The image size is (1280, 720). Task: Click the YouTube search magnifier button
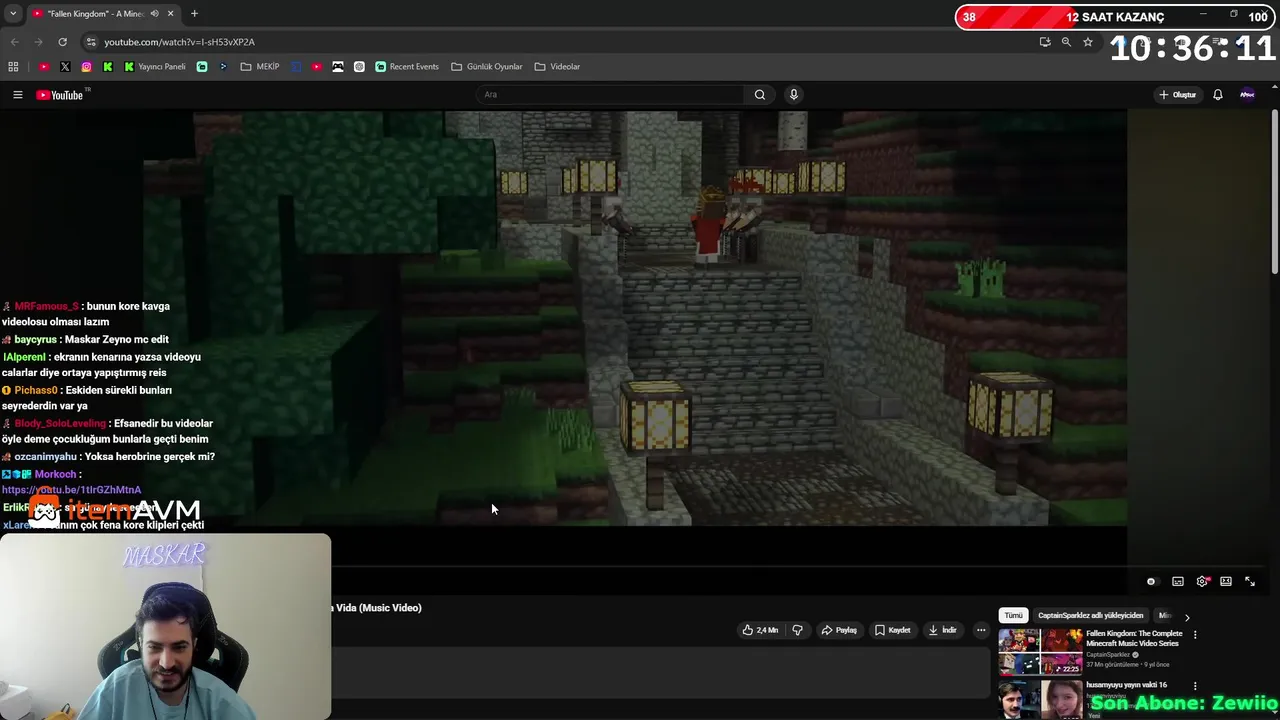[760, 95]
